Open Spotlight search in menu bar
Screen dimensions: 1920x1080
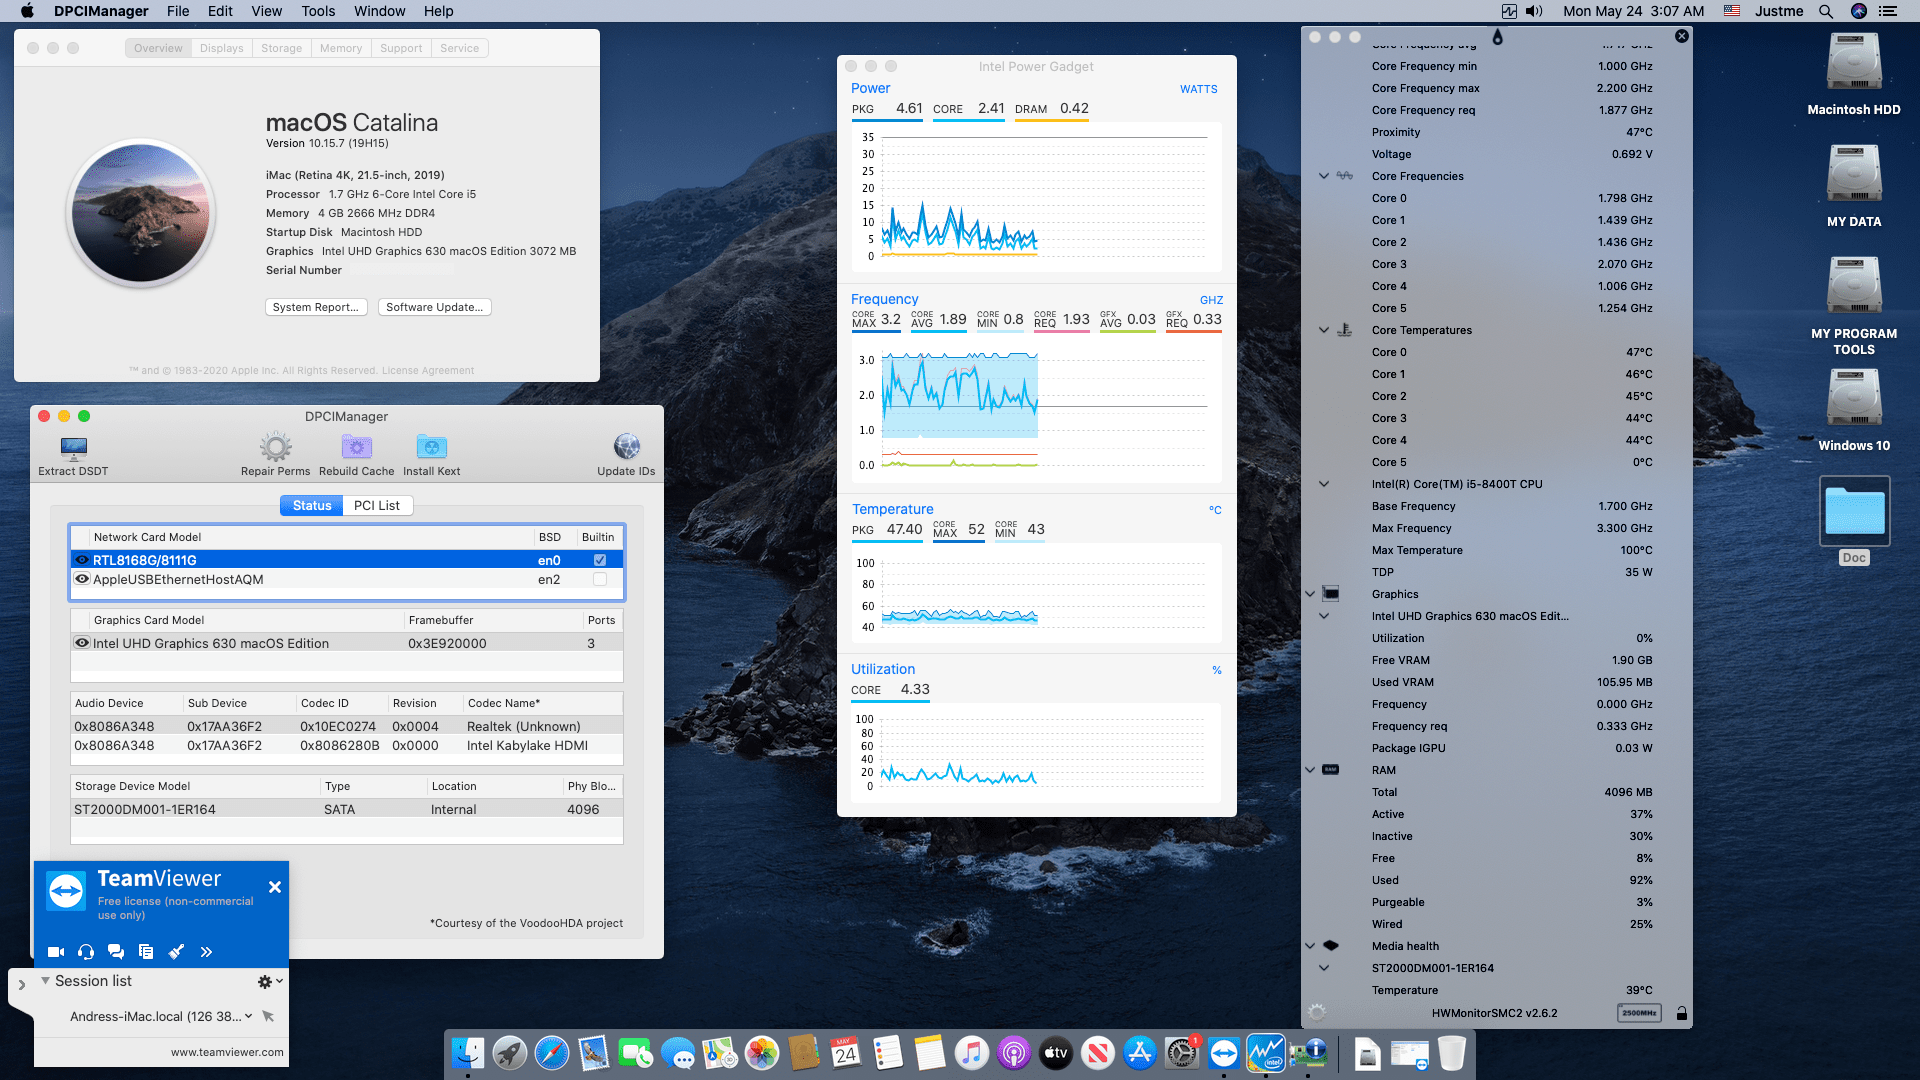1826,11
